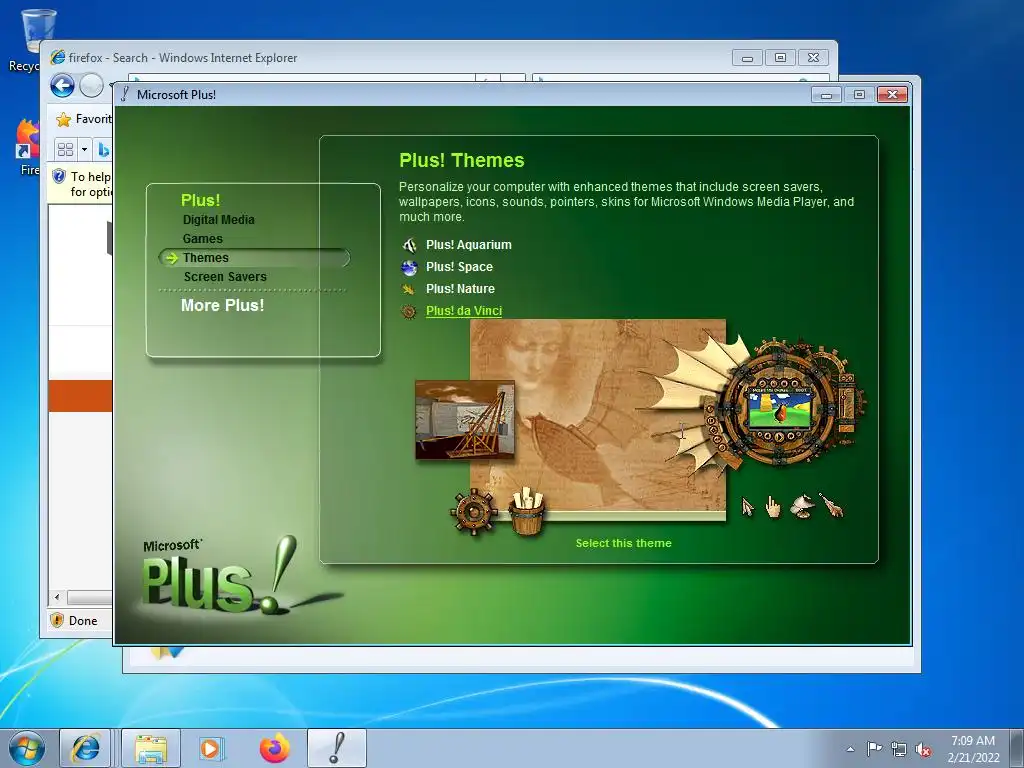Select the Plus! da Vinci gear icon
Image resolution: width=1024 pixels, height=768 pixels.
point(409,312)
